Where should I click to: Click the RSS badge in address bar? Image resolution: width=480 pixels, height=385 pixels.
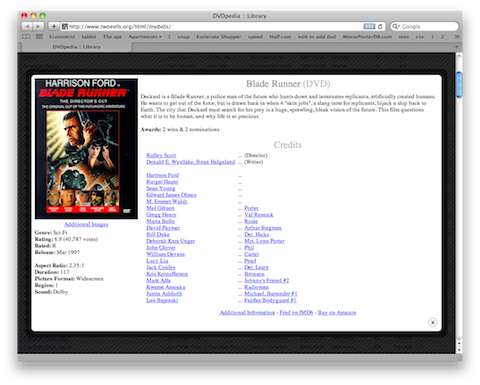tap(369, 26)
